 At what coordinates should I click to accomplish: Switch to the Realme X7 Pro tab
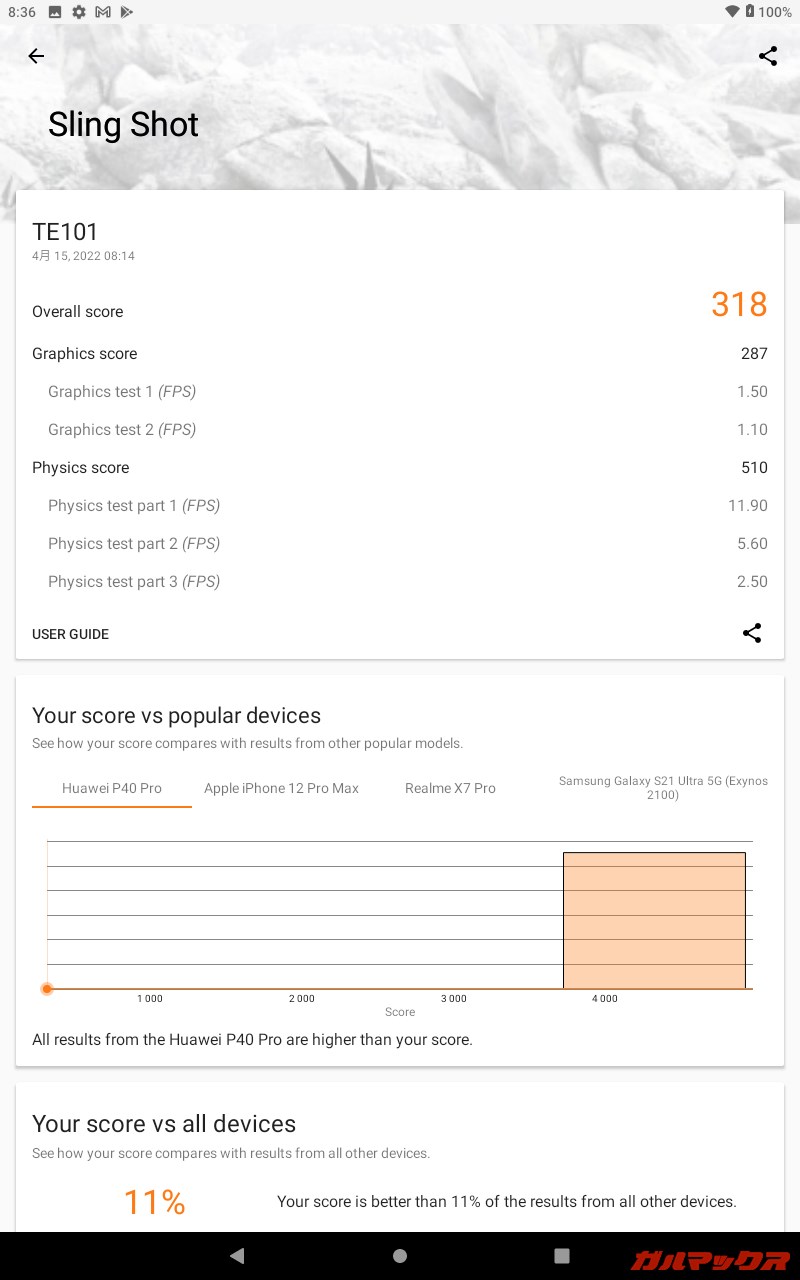(x=450, y=788)
